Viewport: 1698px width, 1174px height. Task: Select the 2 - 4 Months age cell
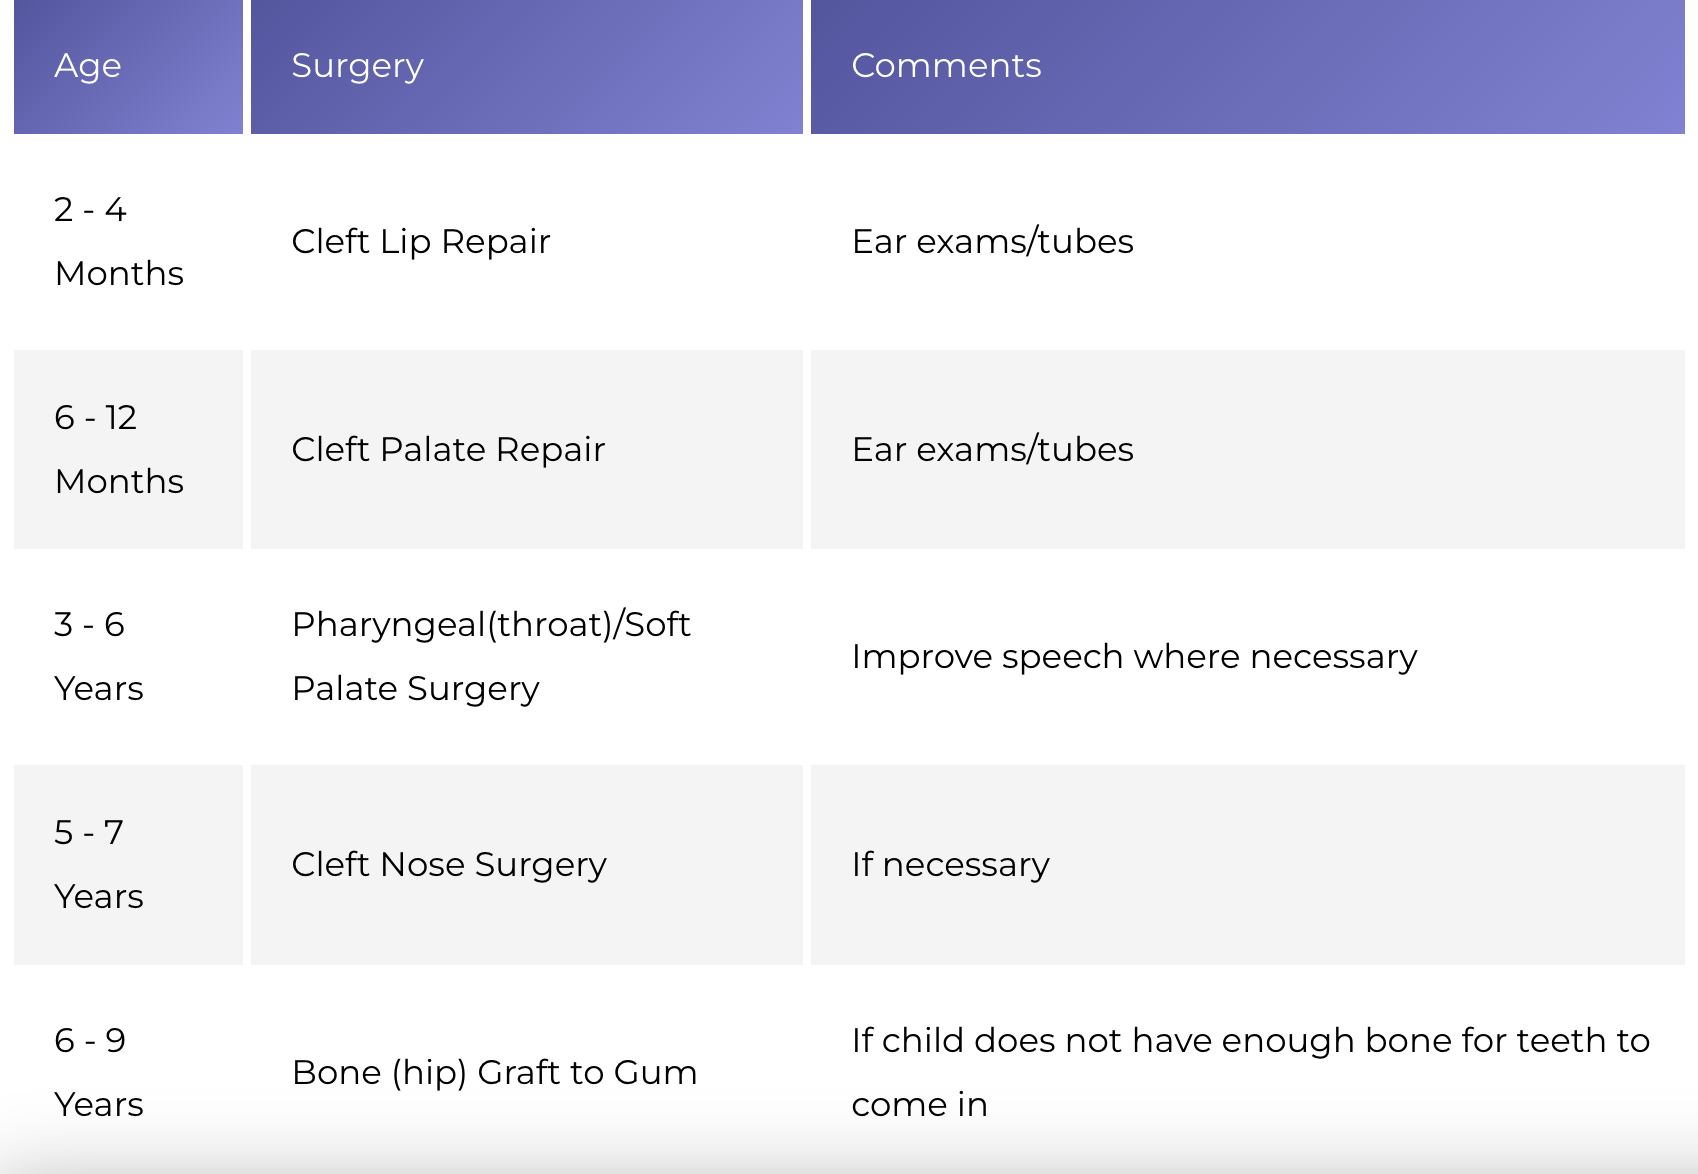[x=128, y=241]
